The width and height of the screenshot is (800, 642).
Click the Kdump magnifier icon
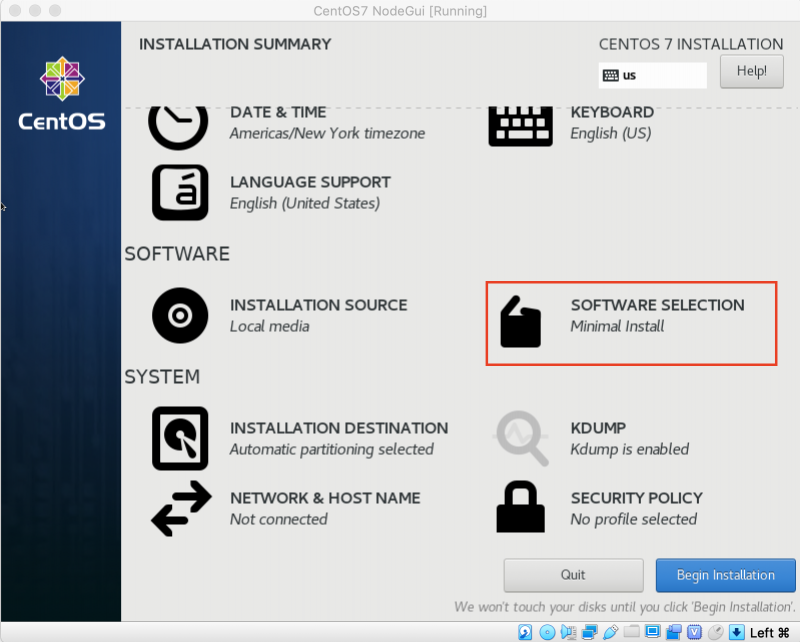click(521, 438)
